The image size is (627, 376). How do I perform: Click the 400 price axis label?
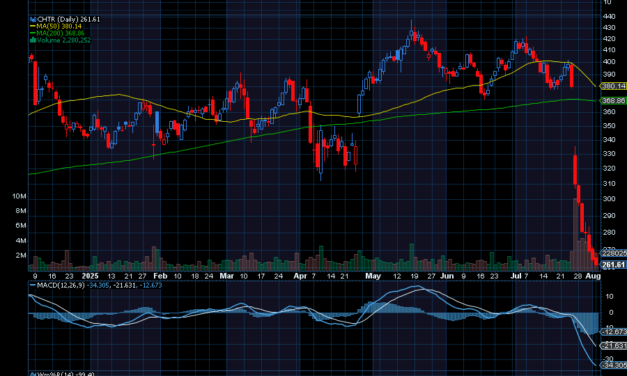609,62
